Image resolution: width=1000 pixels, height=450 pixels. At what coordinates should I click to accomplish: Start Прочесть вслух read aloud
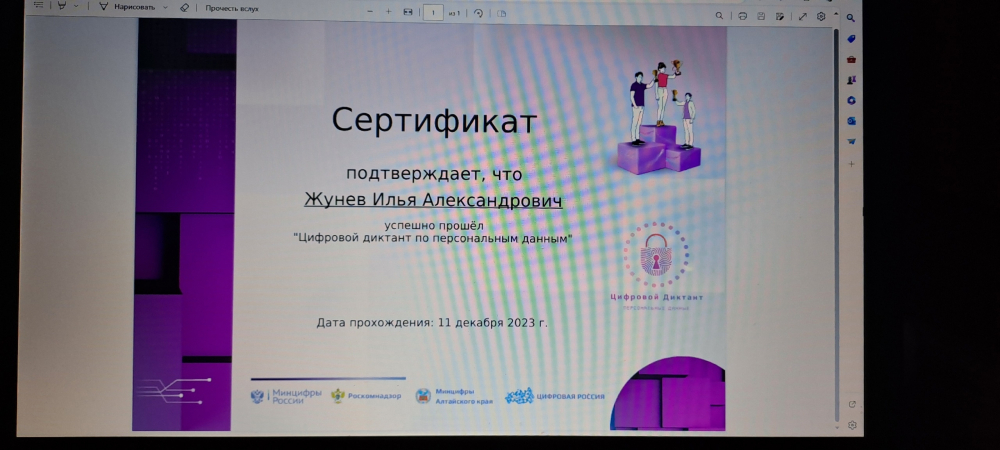pyautogui.click(x=232, y=8)
